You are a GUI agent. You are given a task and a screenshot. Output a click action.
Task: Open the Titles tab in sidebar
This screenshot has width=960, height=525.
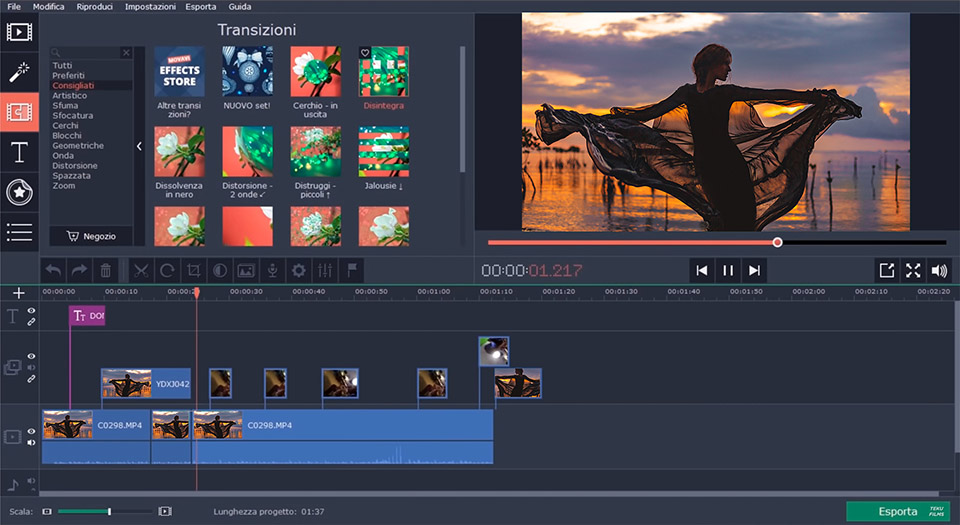19,152
